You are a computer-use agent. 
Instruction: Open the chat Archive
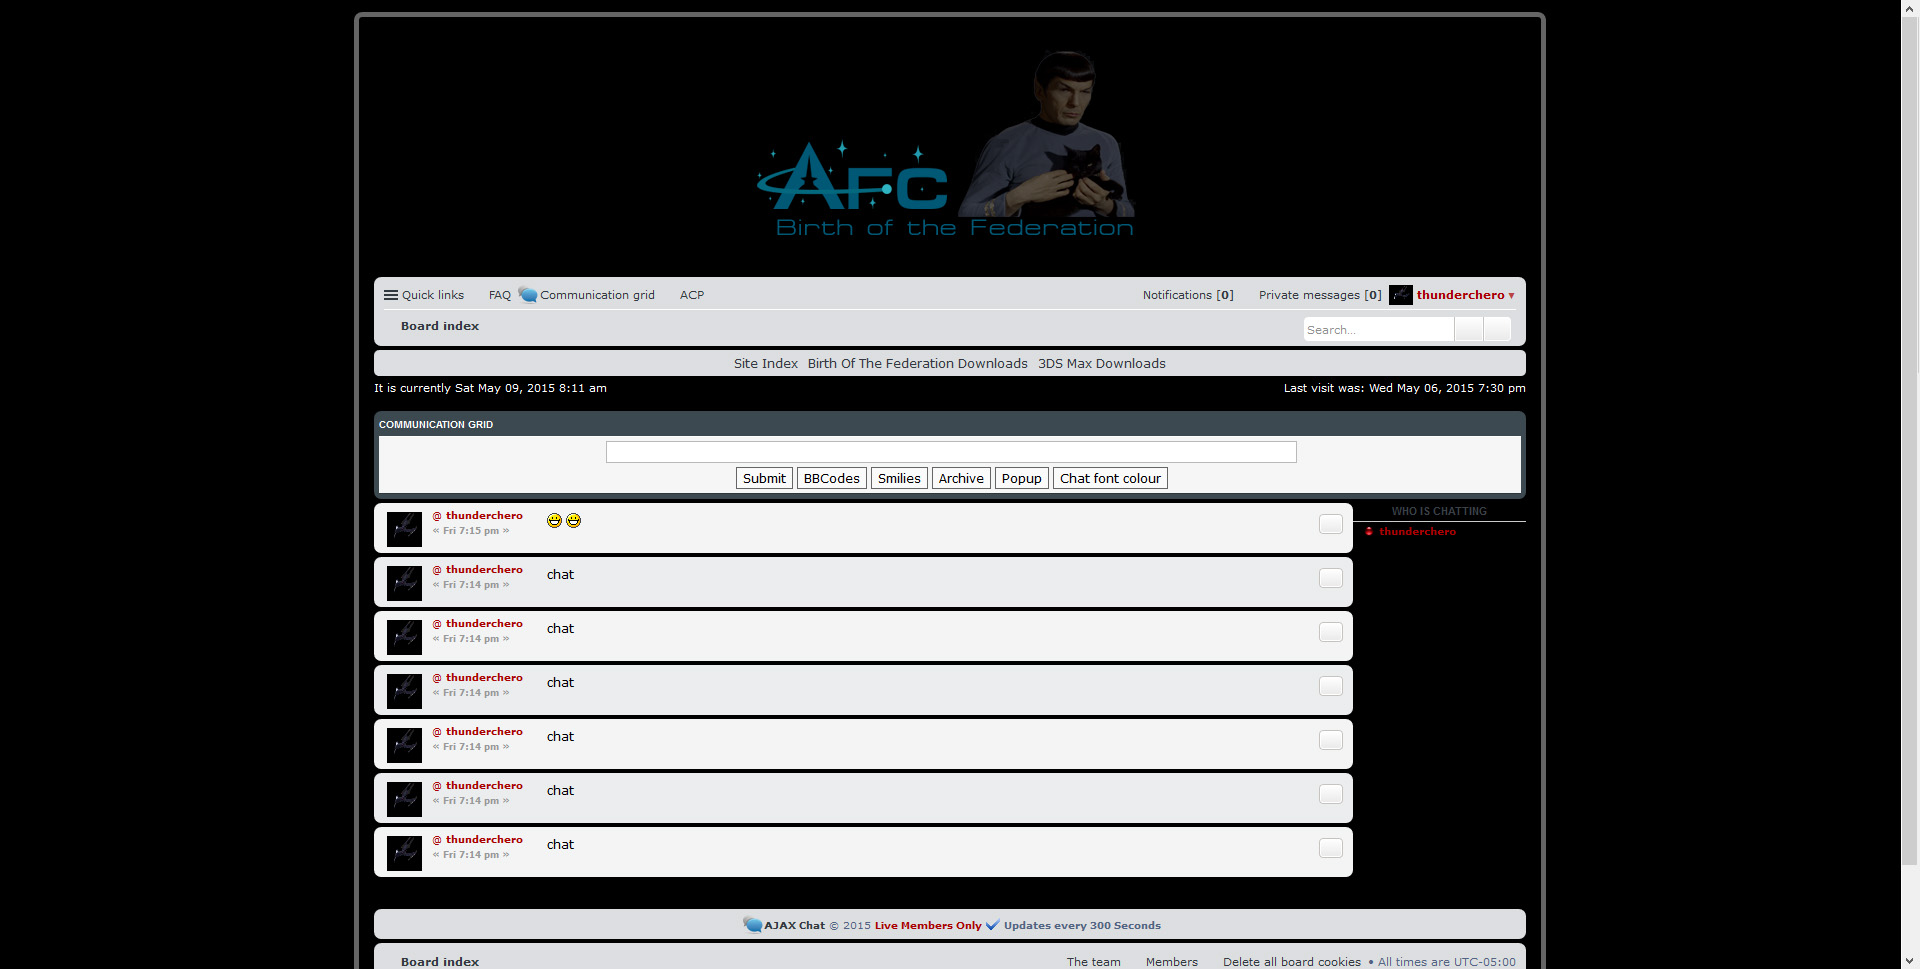tap(961, 478)
